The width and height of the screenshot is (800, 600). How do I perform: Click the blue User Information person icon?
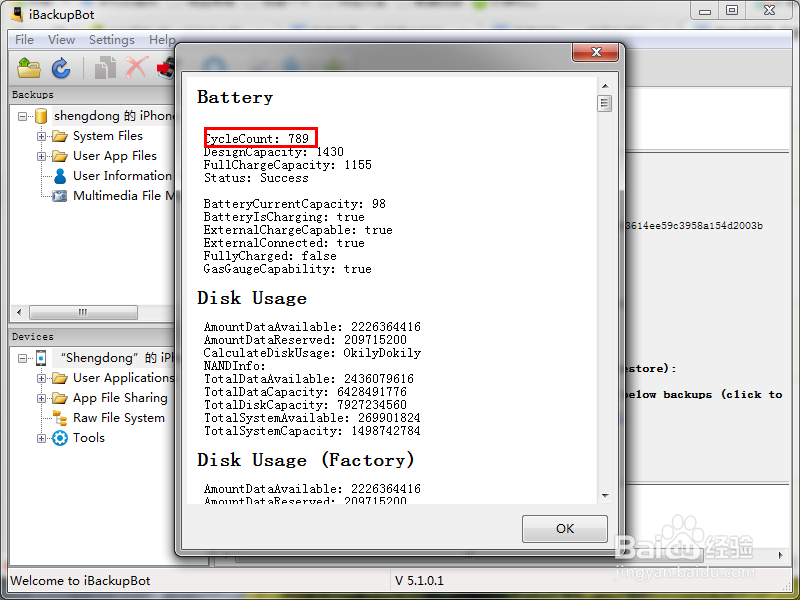click(60, 176)
